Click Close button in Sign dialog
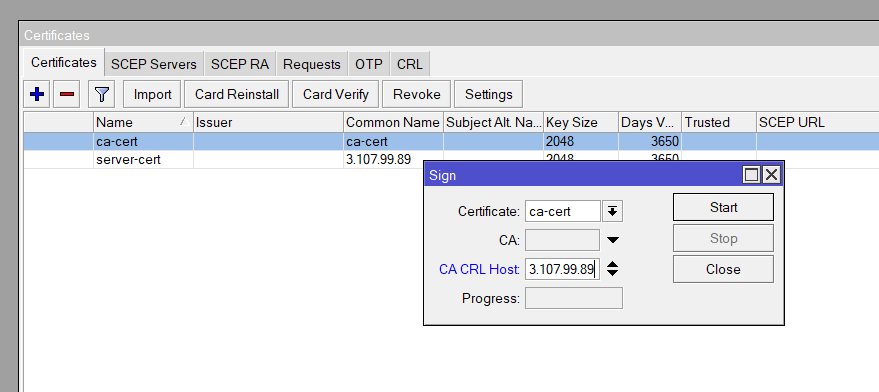Screen dimensions: 879x392 [723, 269]
